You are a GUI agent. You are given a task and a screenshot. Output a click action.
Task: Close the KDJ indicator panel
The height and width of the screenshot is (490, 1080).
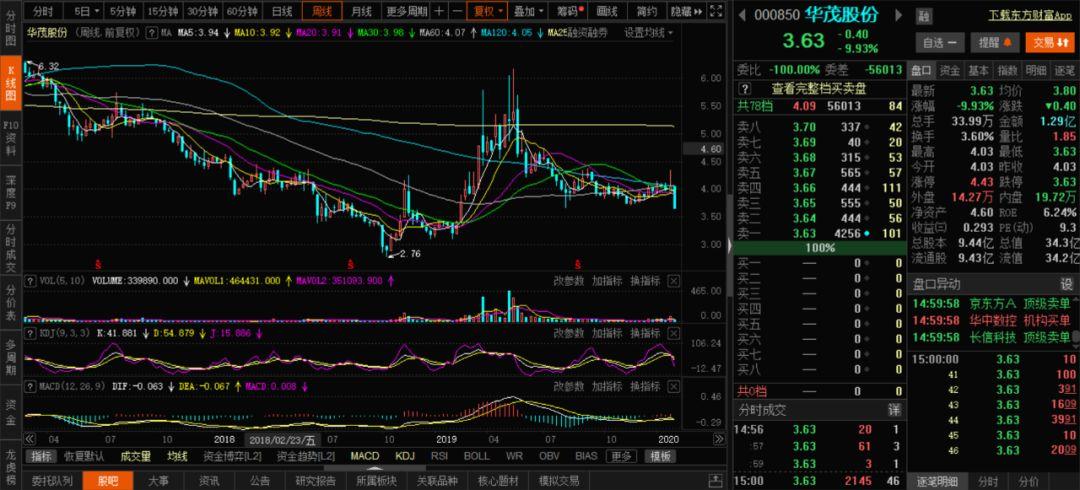(673, 333)
